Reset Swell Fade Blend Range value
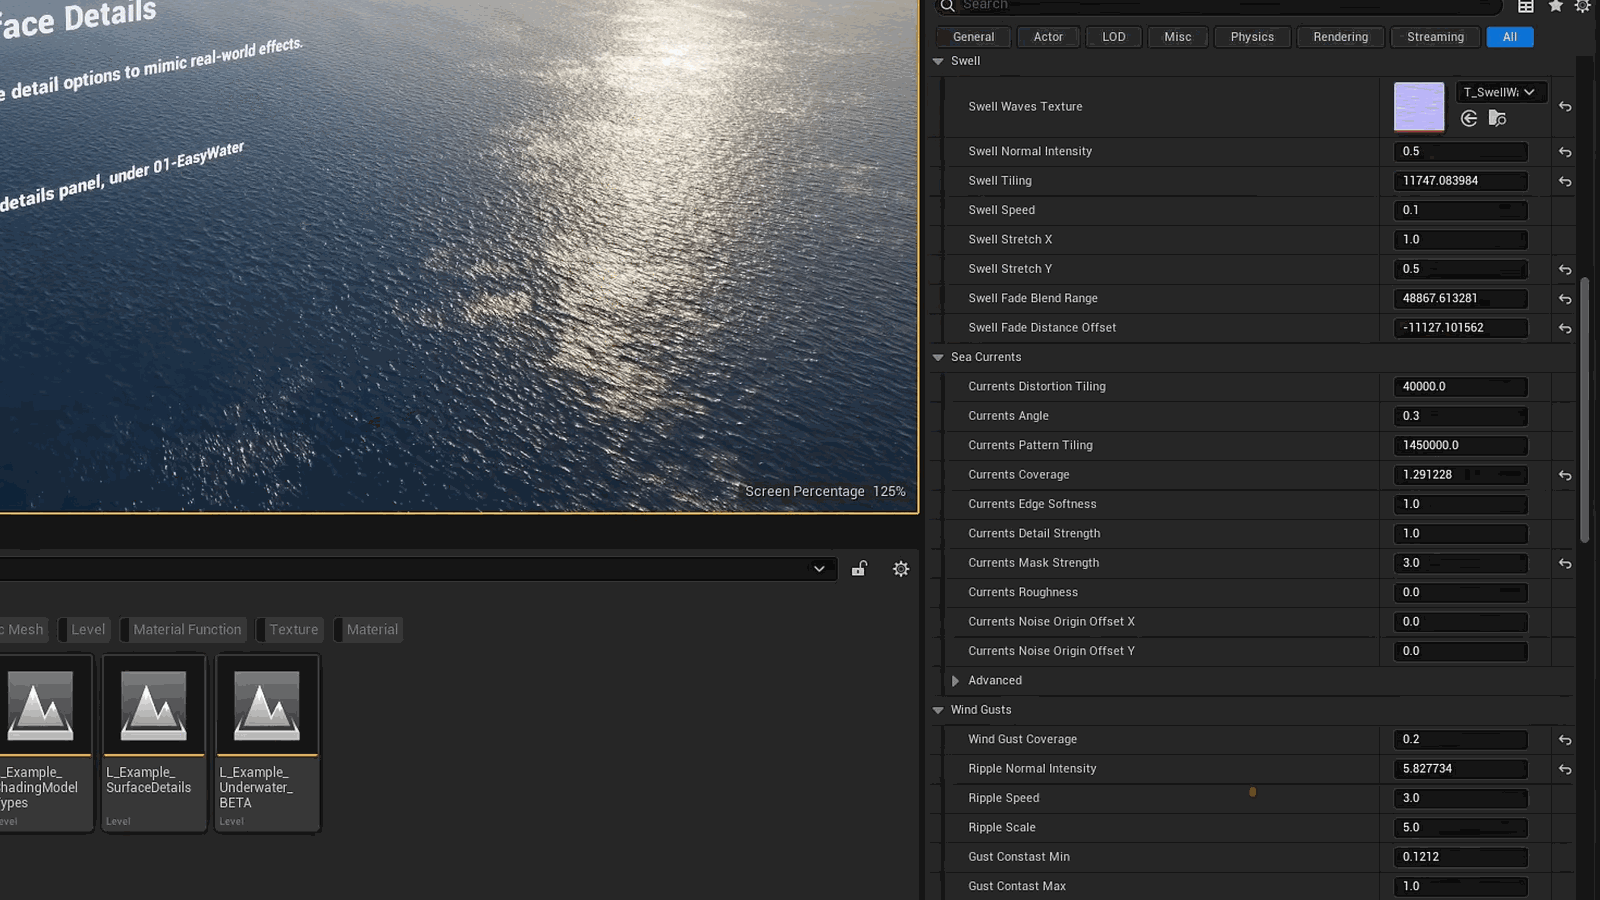This screenshot has width=1600, height=900. pos(1565,299)
